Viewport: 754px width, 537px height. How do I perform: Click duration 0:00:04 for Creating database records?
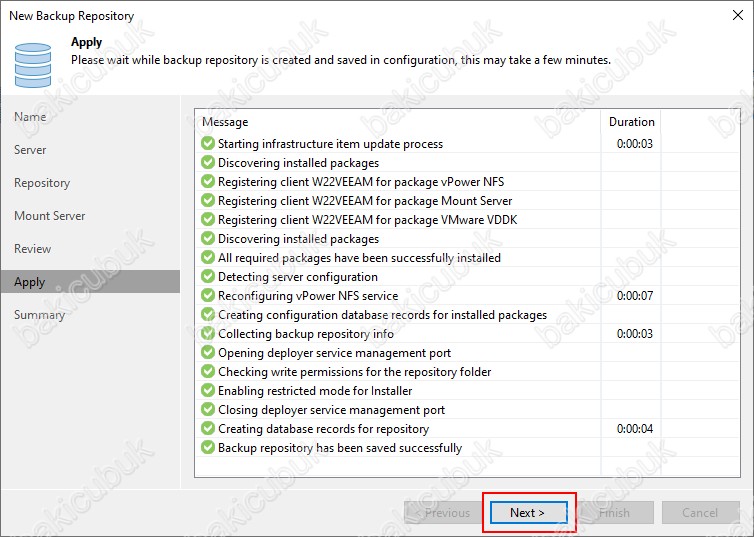pos(635,429)
